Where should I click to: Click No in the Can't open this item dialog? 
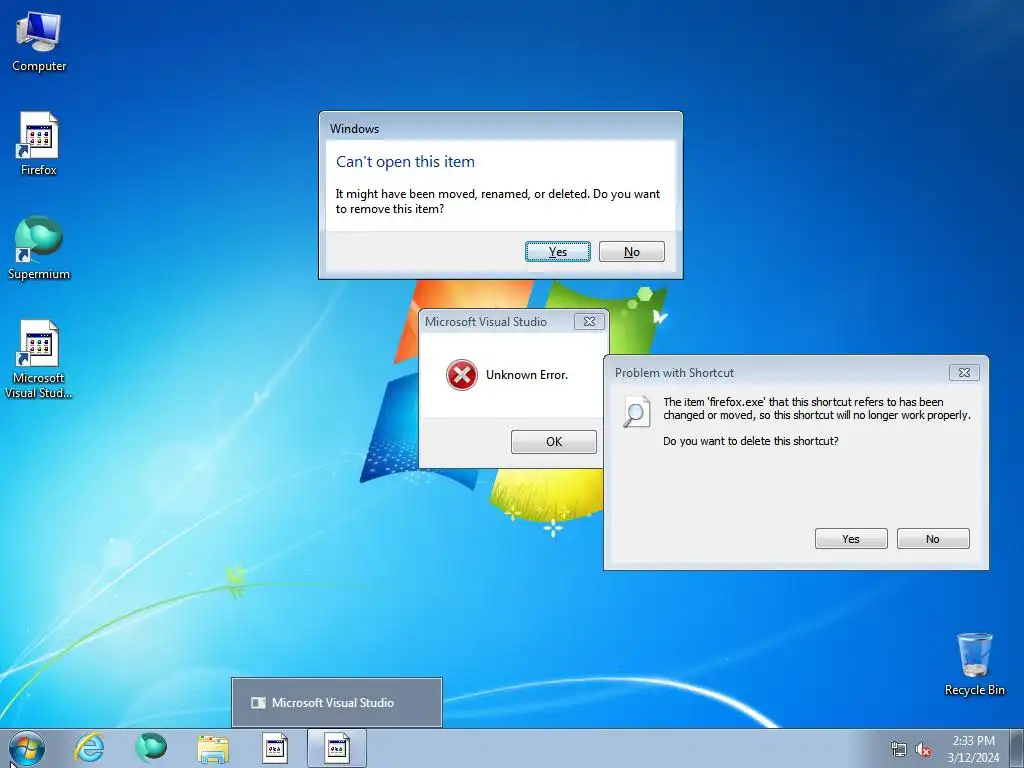point(632,251)
